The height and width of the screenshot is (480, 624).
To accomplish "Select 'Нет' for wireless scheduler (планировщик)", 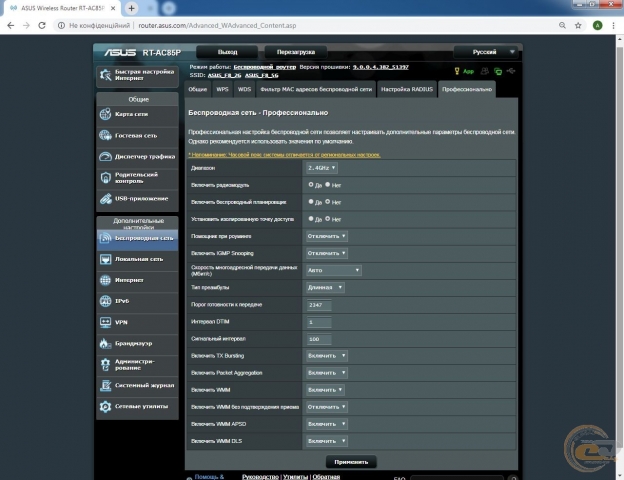I will [328, 202].
